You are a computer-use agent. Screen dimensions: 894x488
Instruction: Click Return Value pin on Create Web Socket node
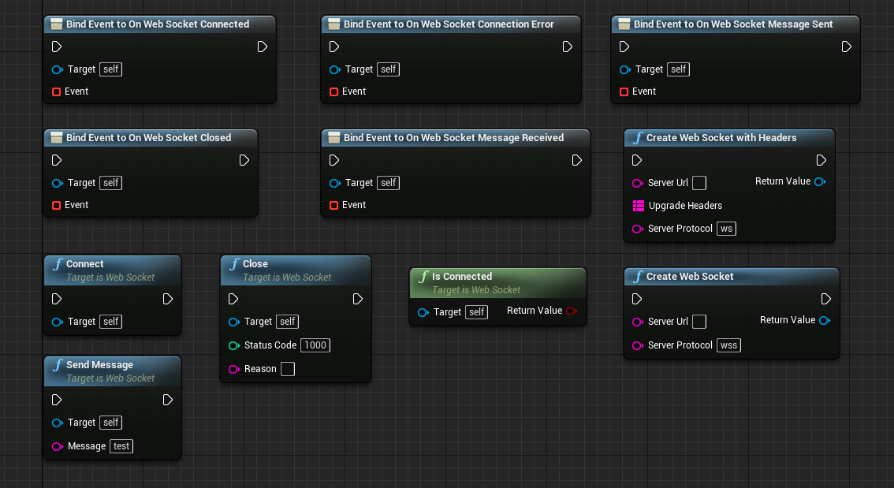click(x=824, y=320)
